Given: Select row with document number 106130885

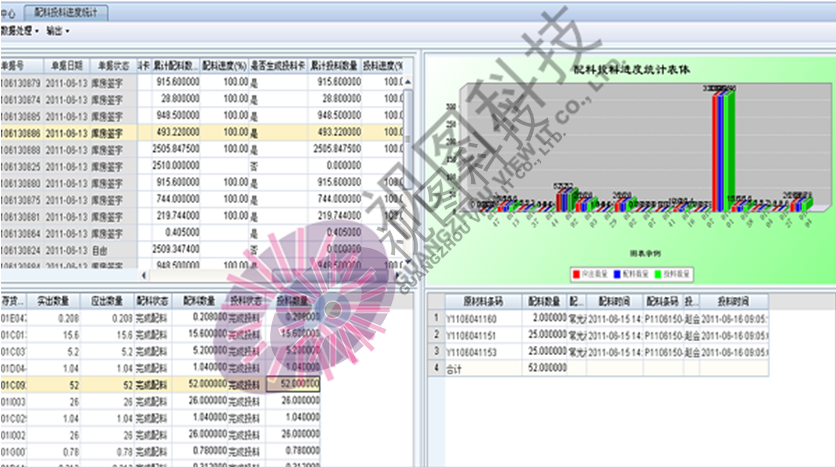Looking at the screenshot, I should coord(203,116).
